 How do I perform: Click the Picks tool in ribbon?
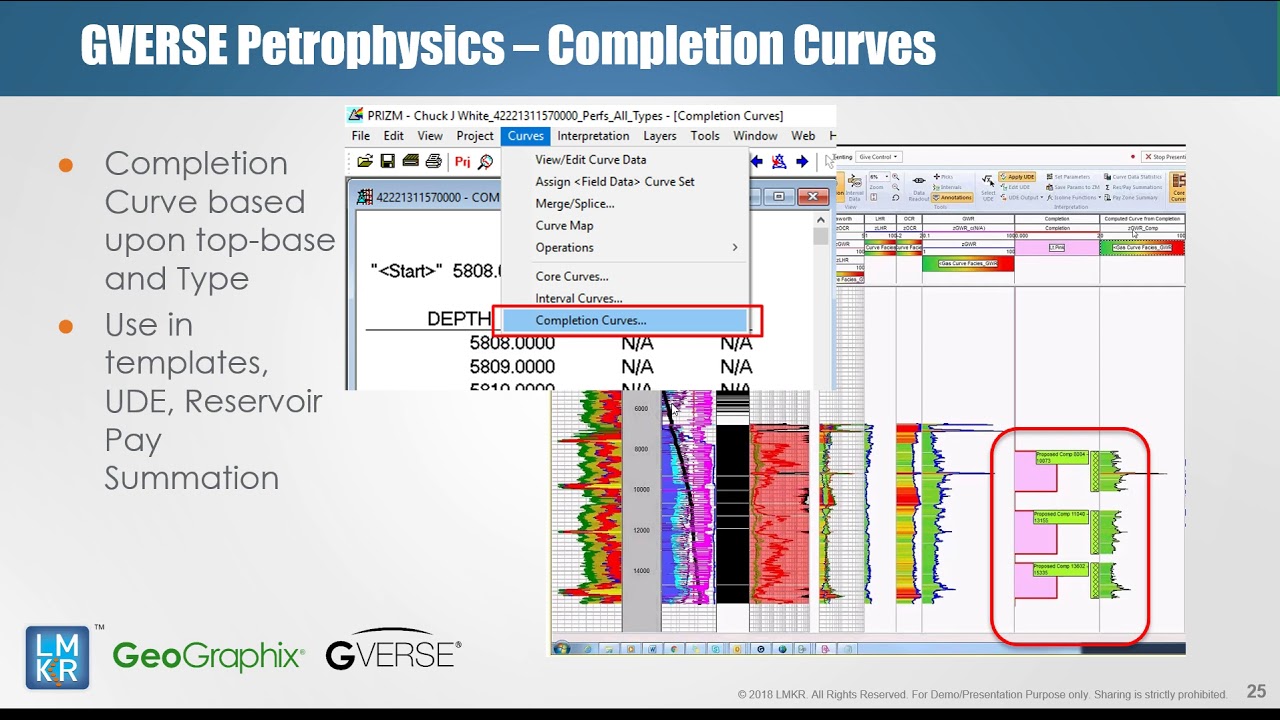pos(943,177)
